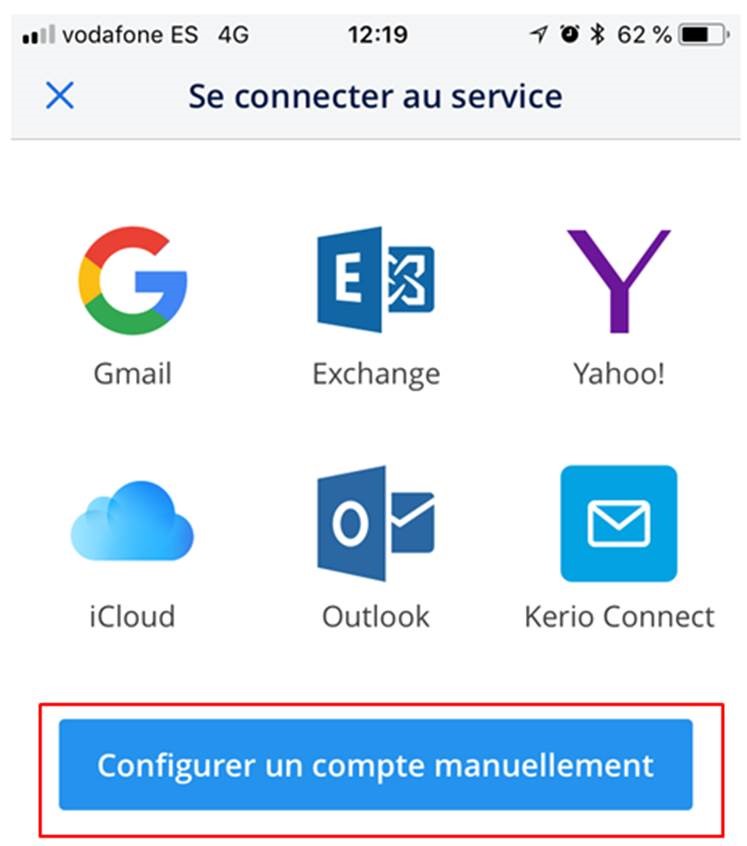747x846 pixels.
Task: Select the Kerio Connect envelope icon
Action: pyautogui.click(x=618, y=523)
